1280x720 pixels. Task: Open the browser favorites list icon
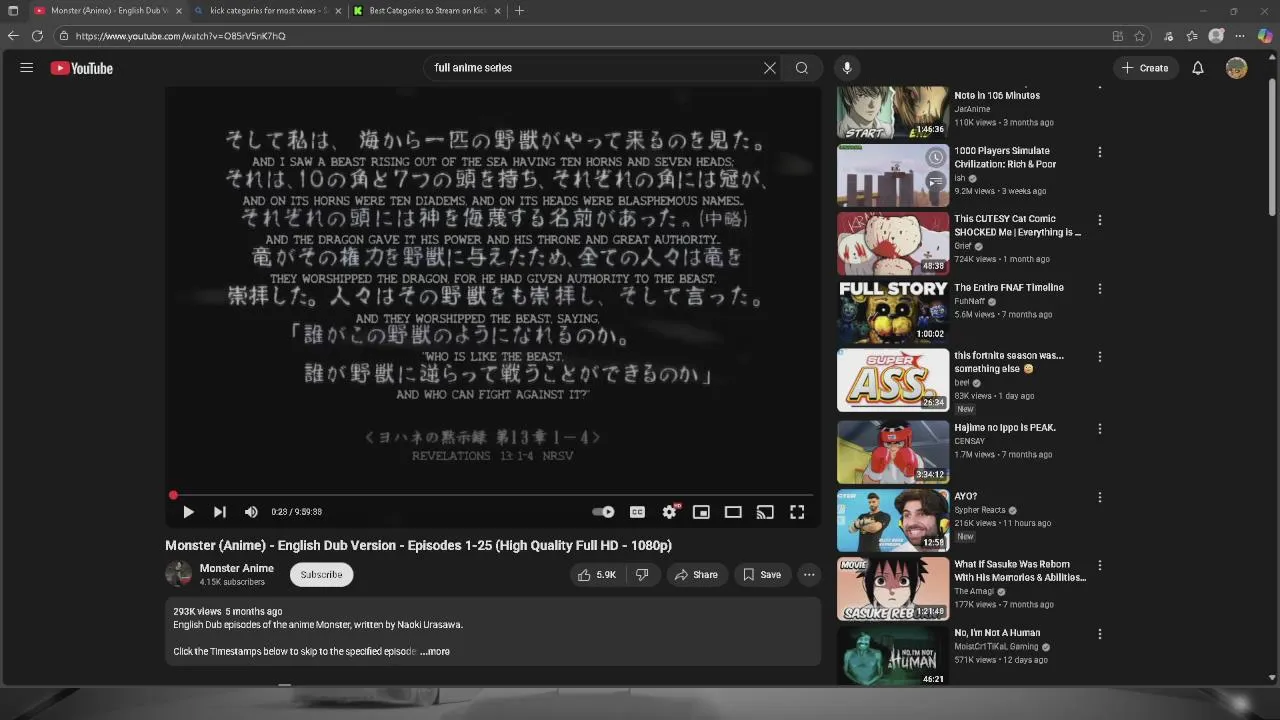pos(1192,36)
